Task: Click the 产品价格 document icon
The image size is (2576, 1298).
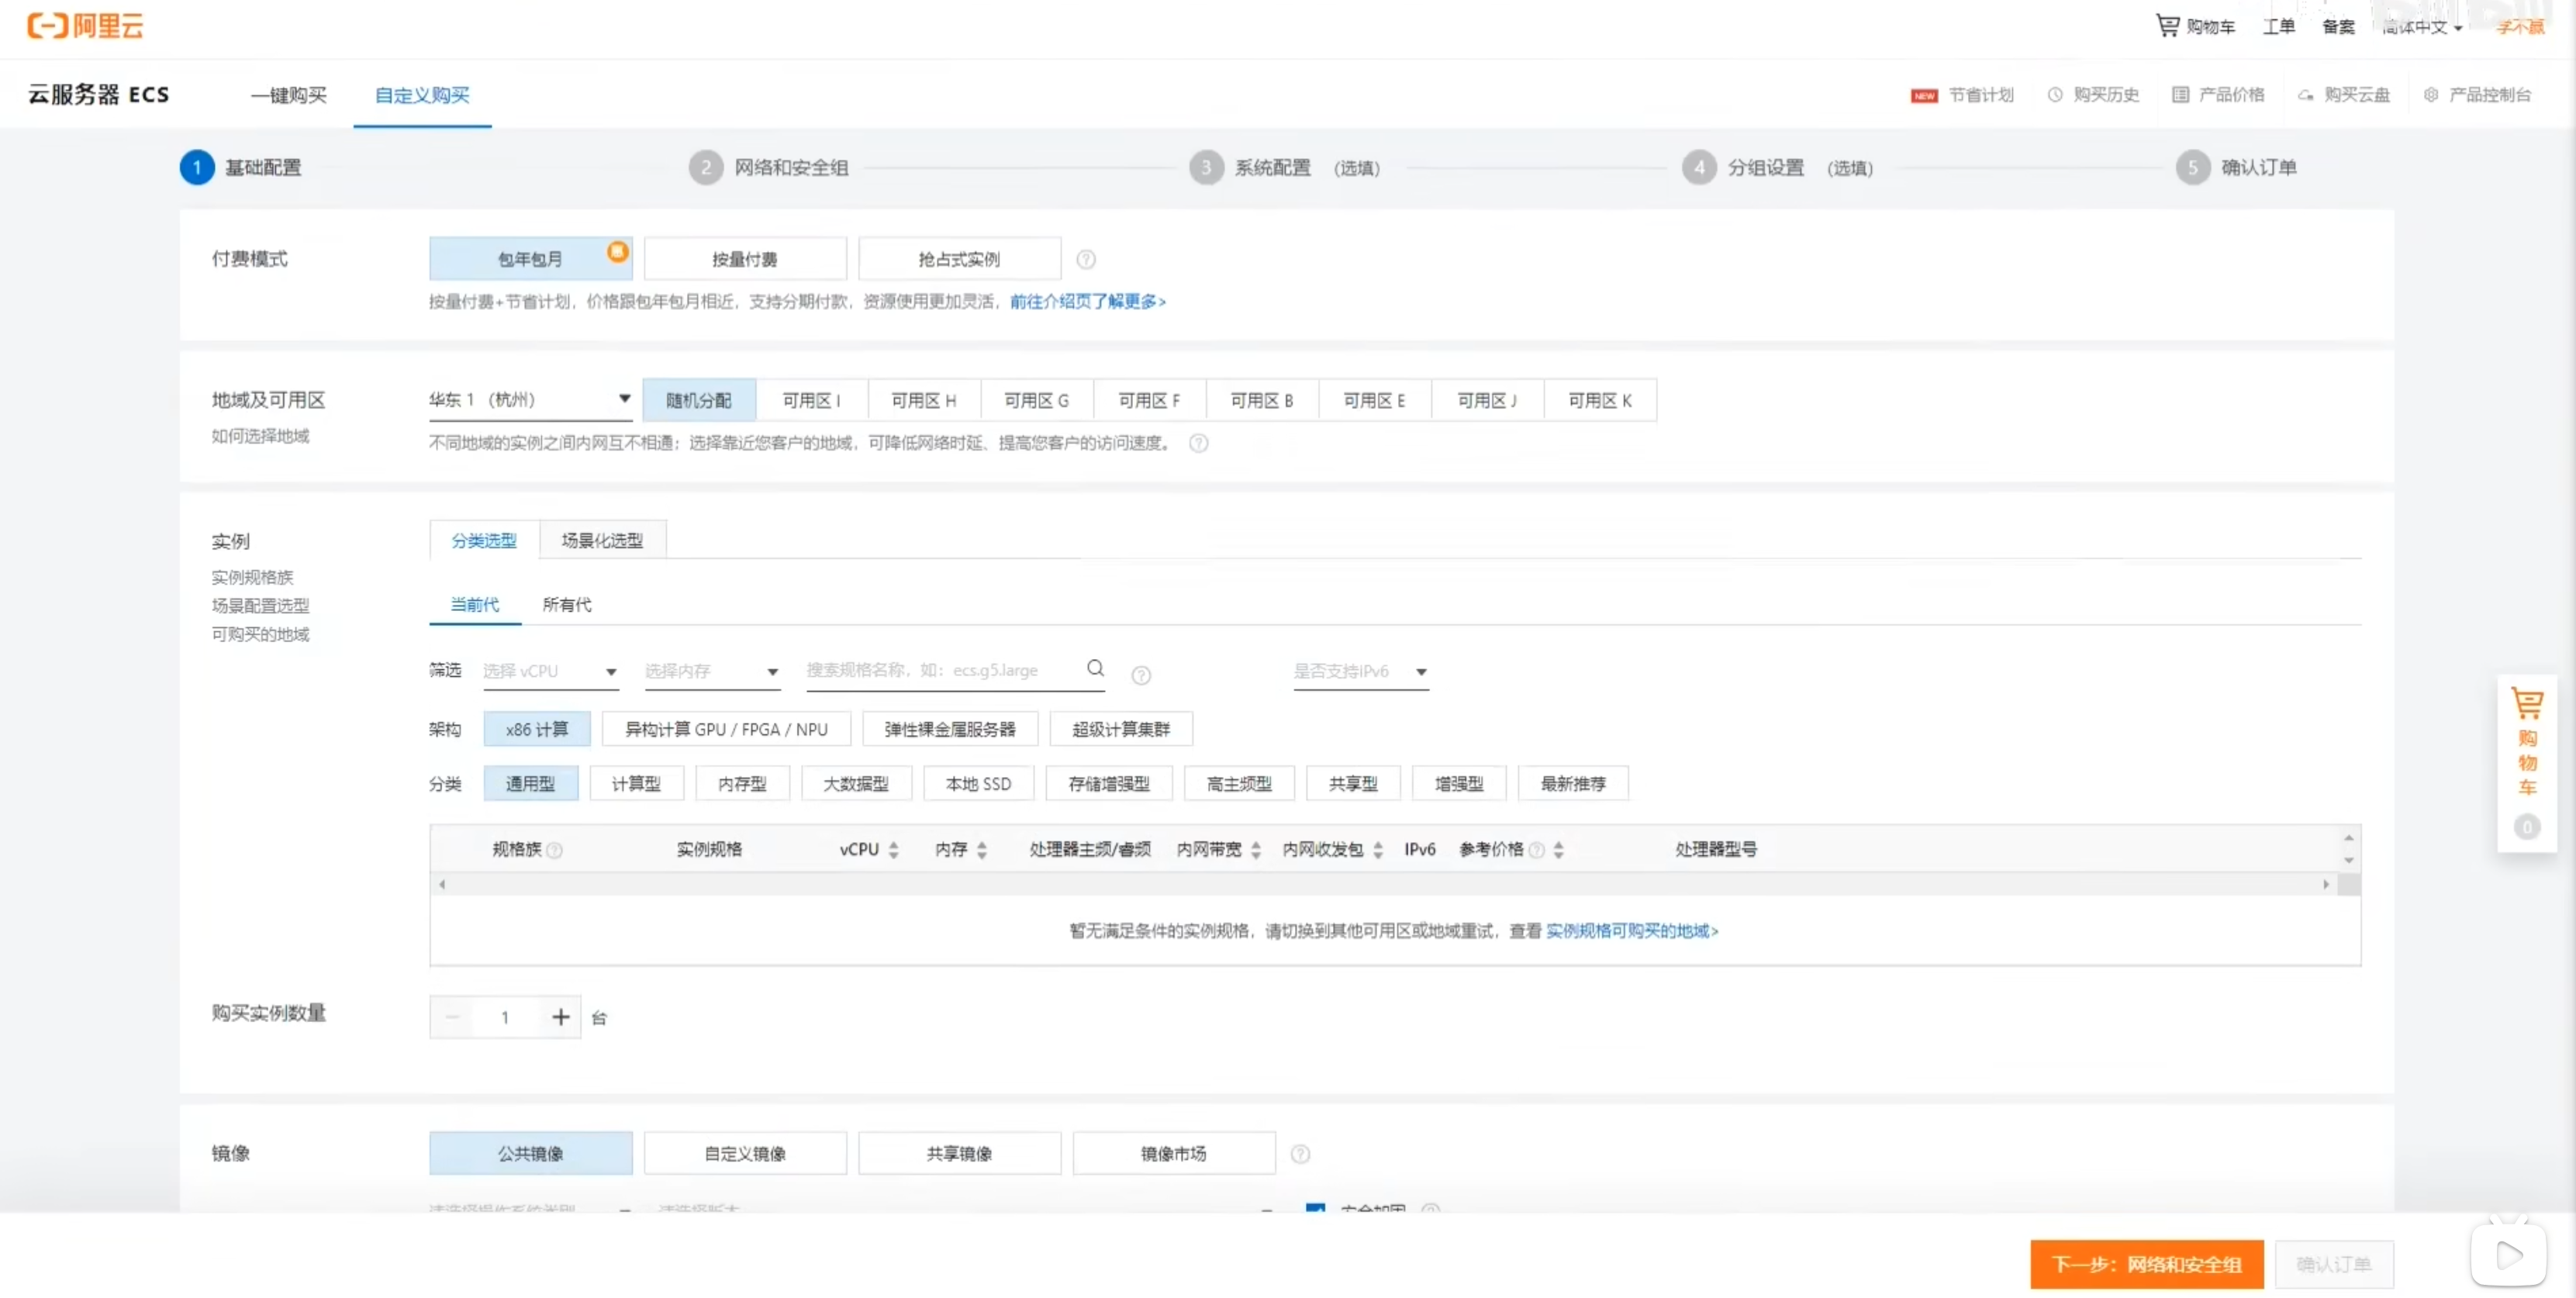Action: coord(2182,94)
